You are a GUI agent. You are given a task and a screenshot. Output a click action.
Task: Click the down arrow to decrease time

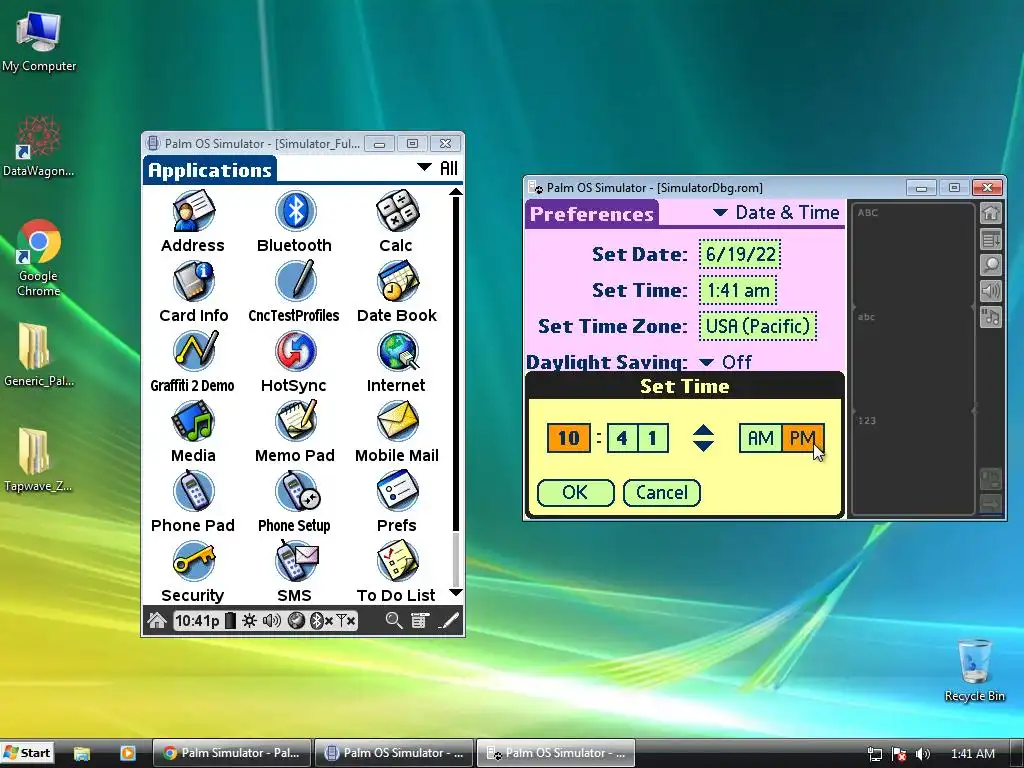coord(703,446)
